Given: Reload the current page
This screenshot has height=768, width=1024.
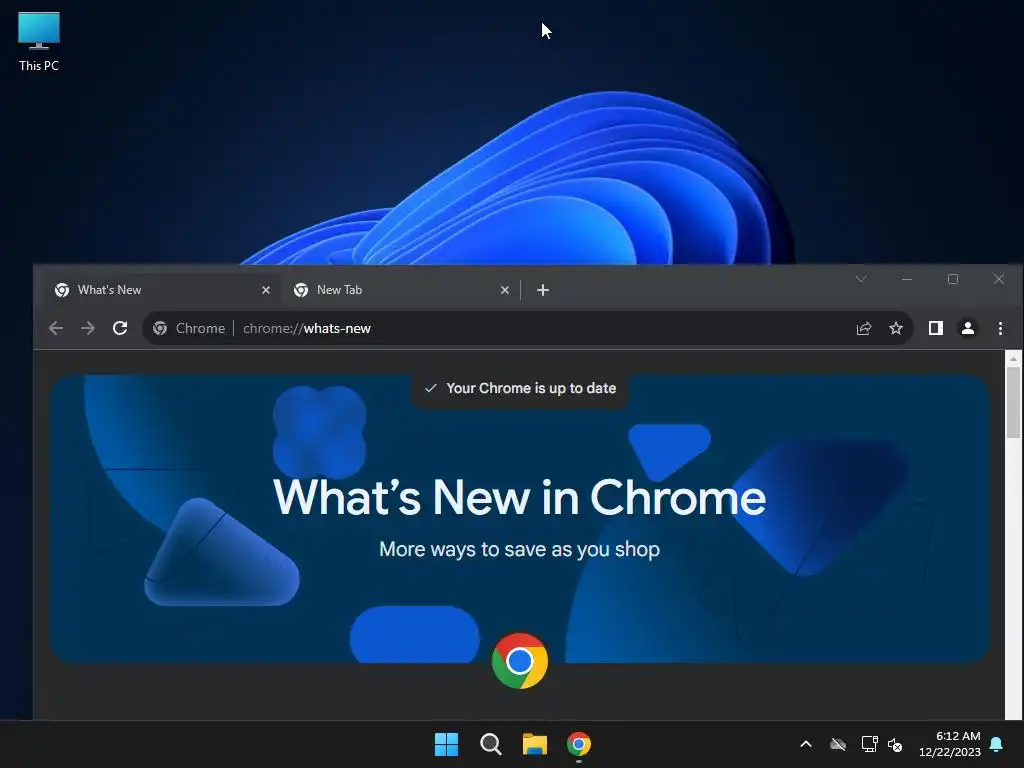Looking at the screenshot, I should click(x=120, y=328).
